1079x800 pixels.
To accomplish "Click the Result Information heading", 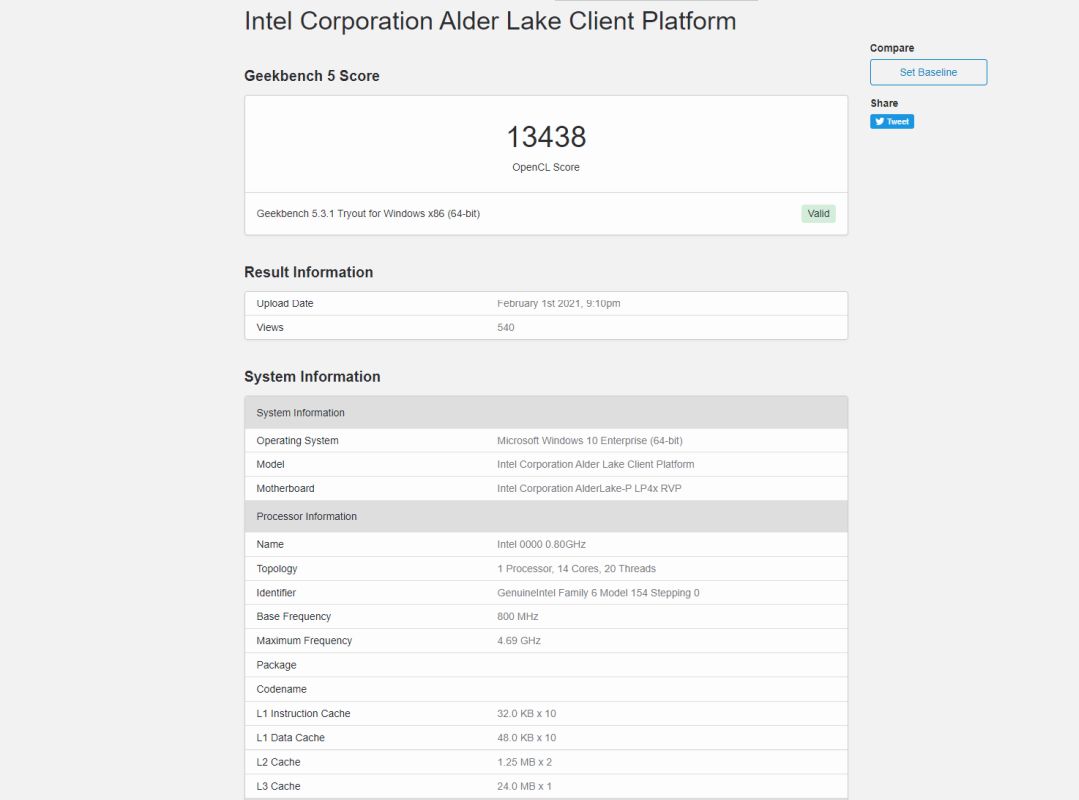I will (x=308, y=272).
